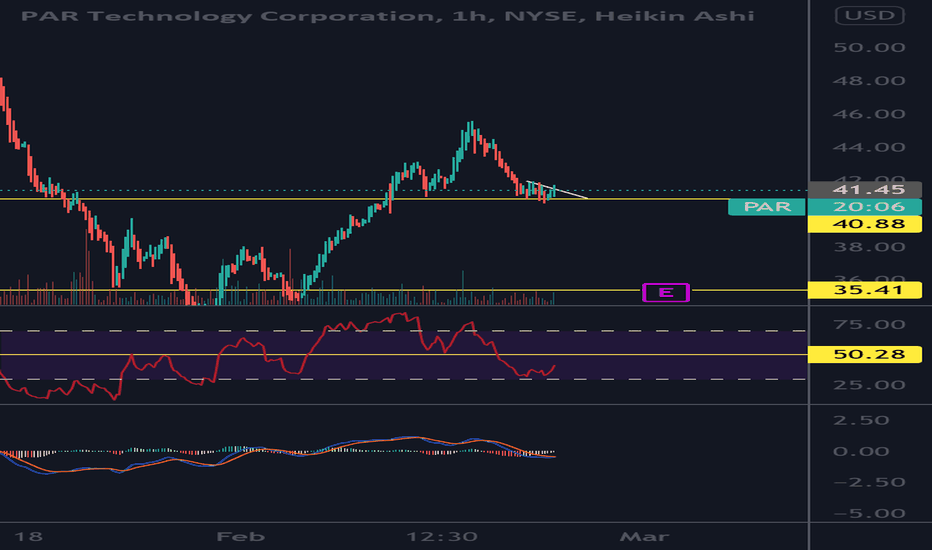
Task: Click the Feb date on time axis
Action: [240, 537]
